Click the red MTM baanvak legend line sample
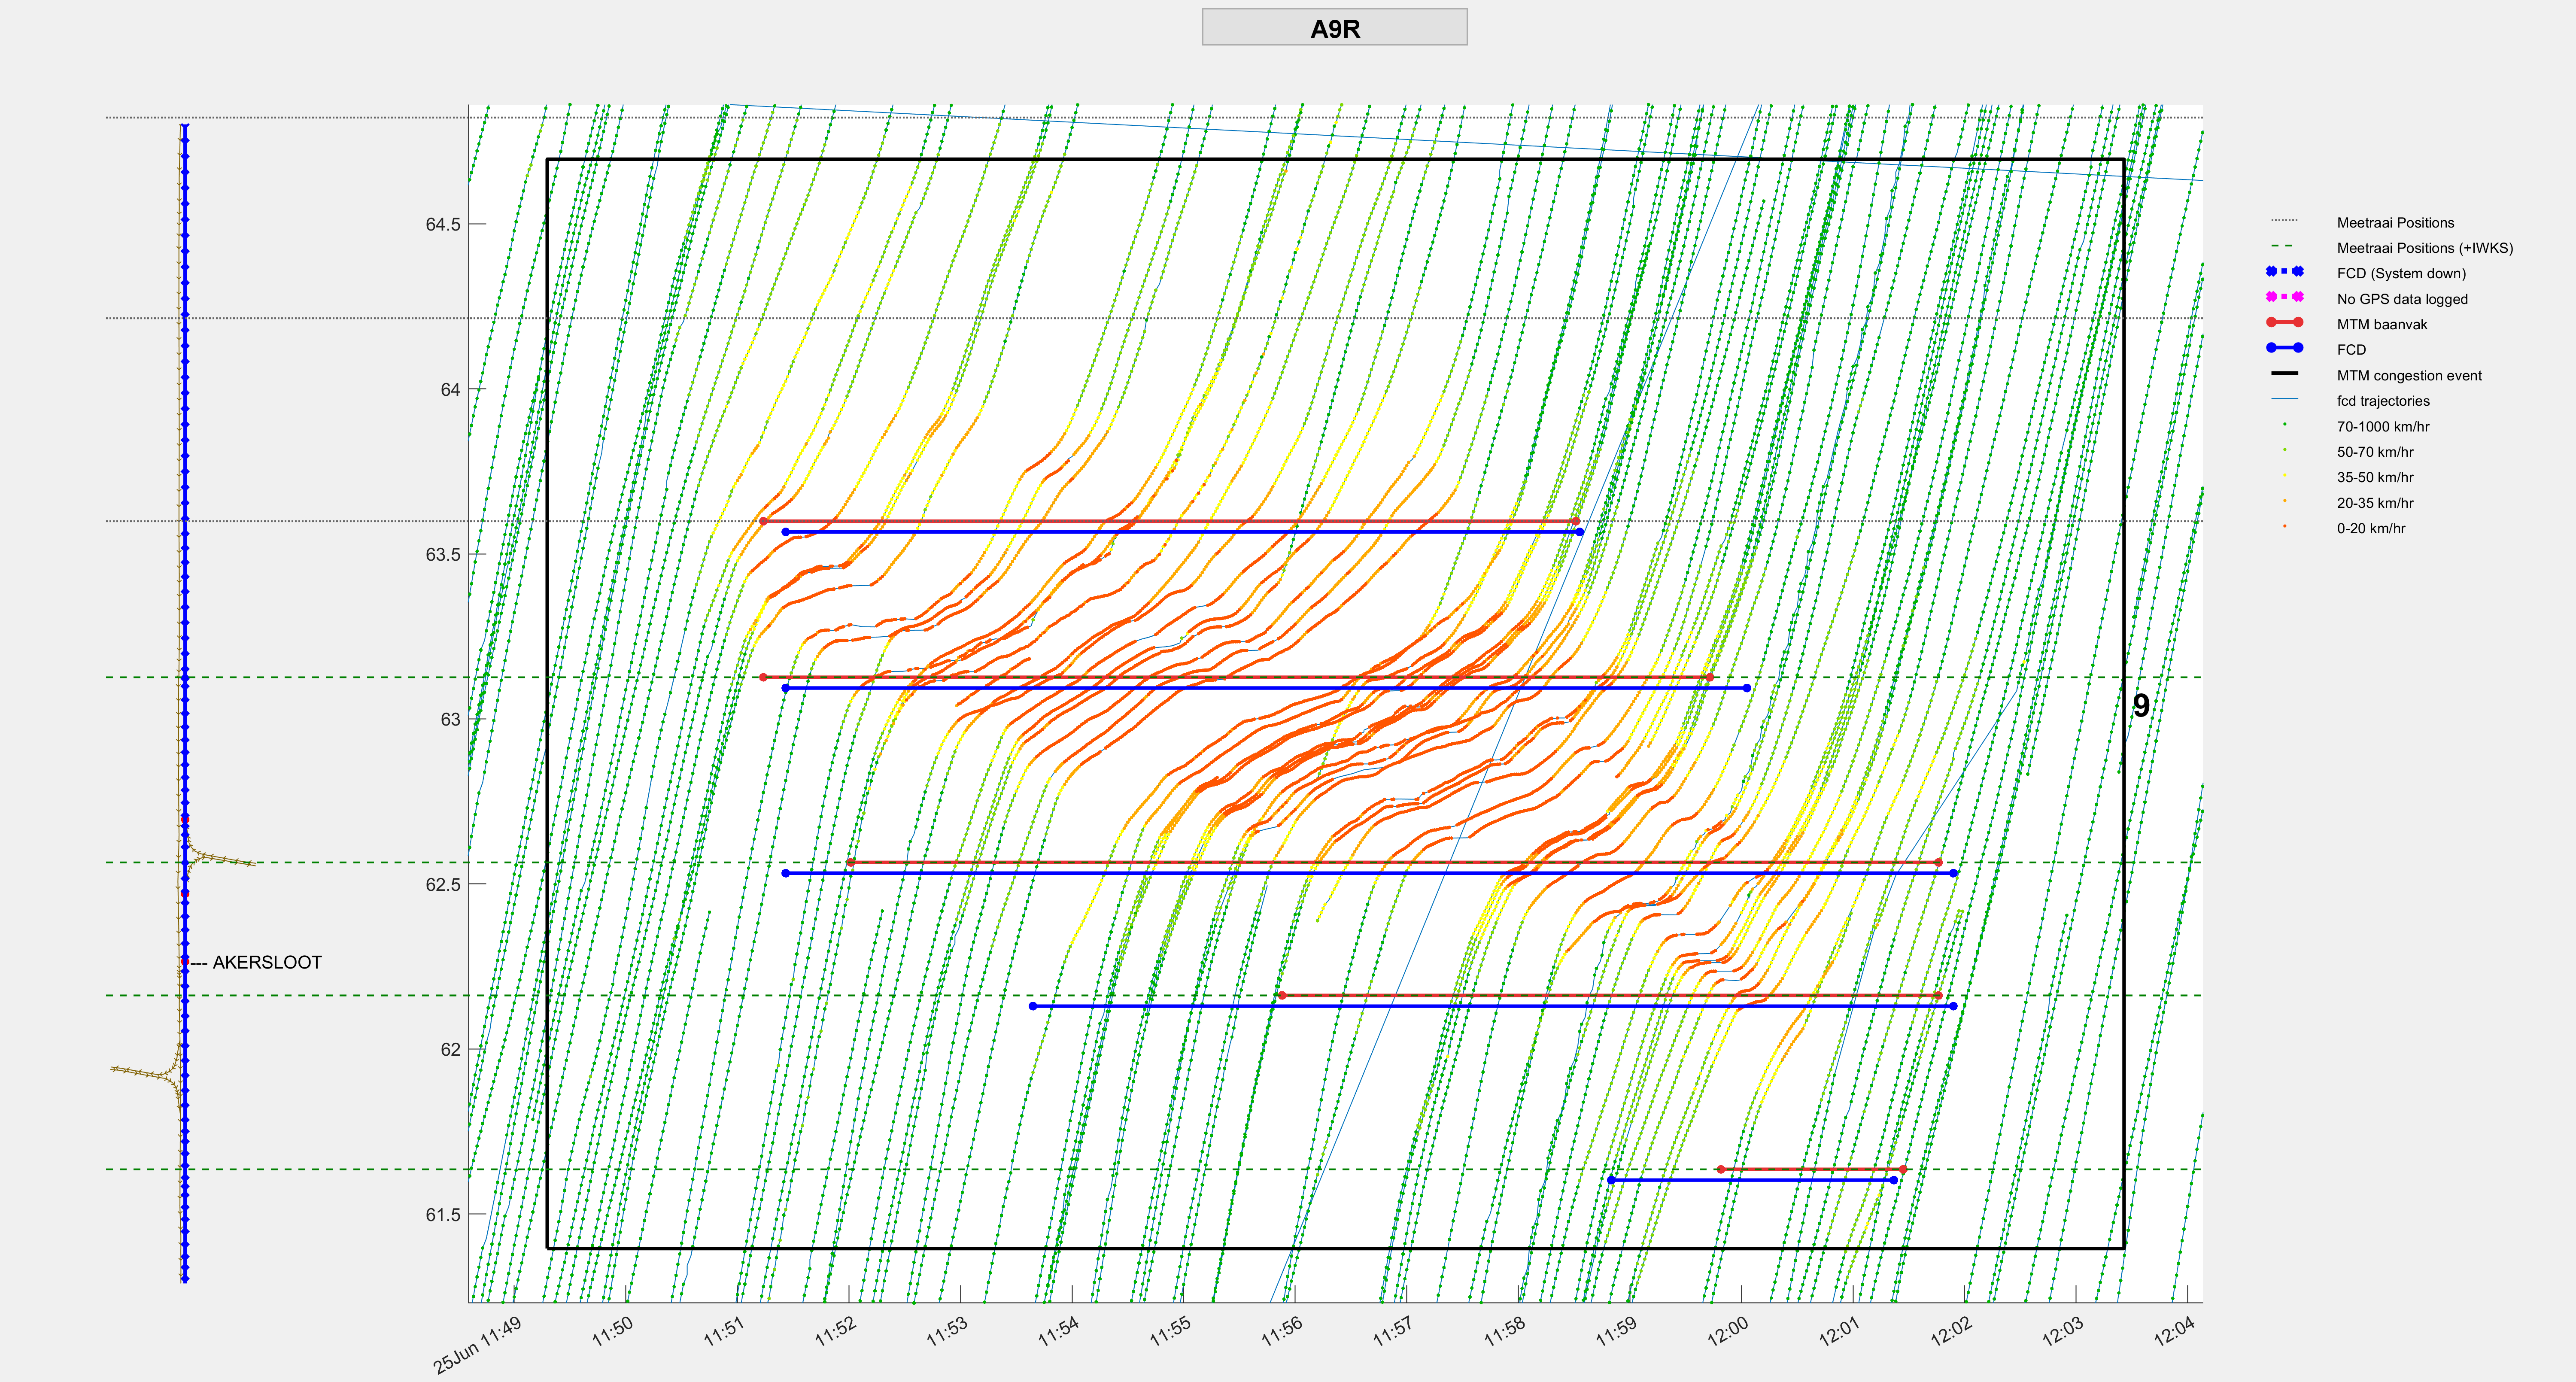This screenshot has width=2576, height=1382. click(2284, 322)
